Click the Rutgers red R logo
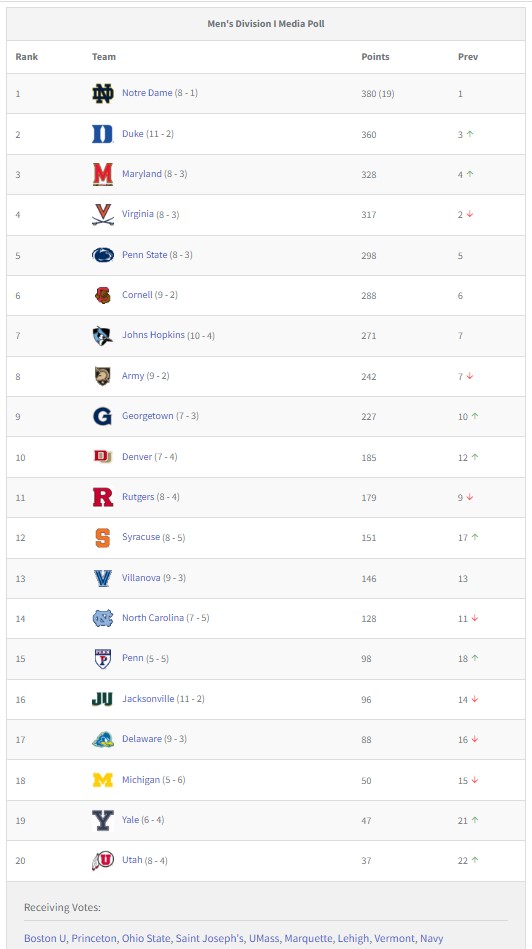Screen dimensions: 532x949 tap(103, 497)
